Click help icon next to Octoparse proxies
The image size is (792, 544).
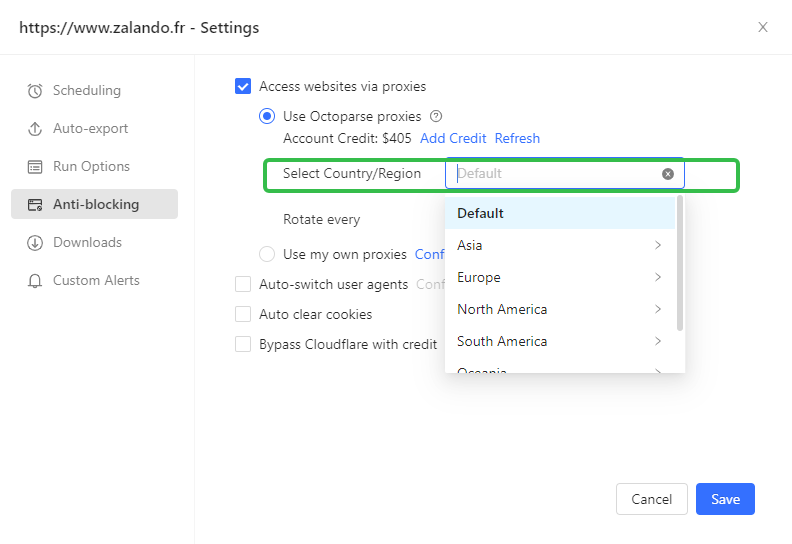pos(436,116)
